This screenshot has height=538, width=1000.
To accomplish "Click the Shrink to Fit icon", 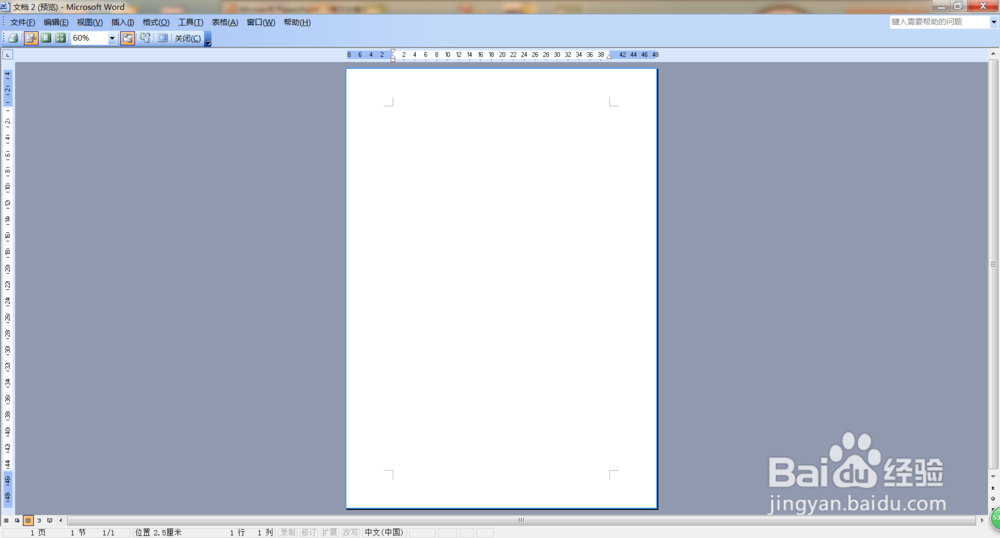I will coord(145,38).
